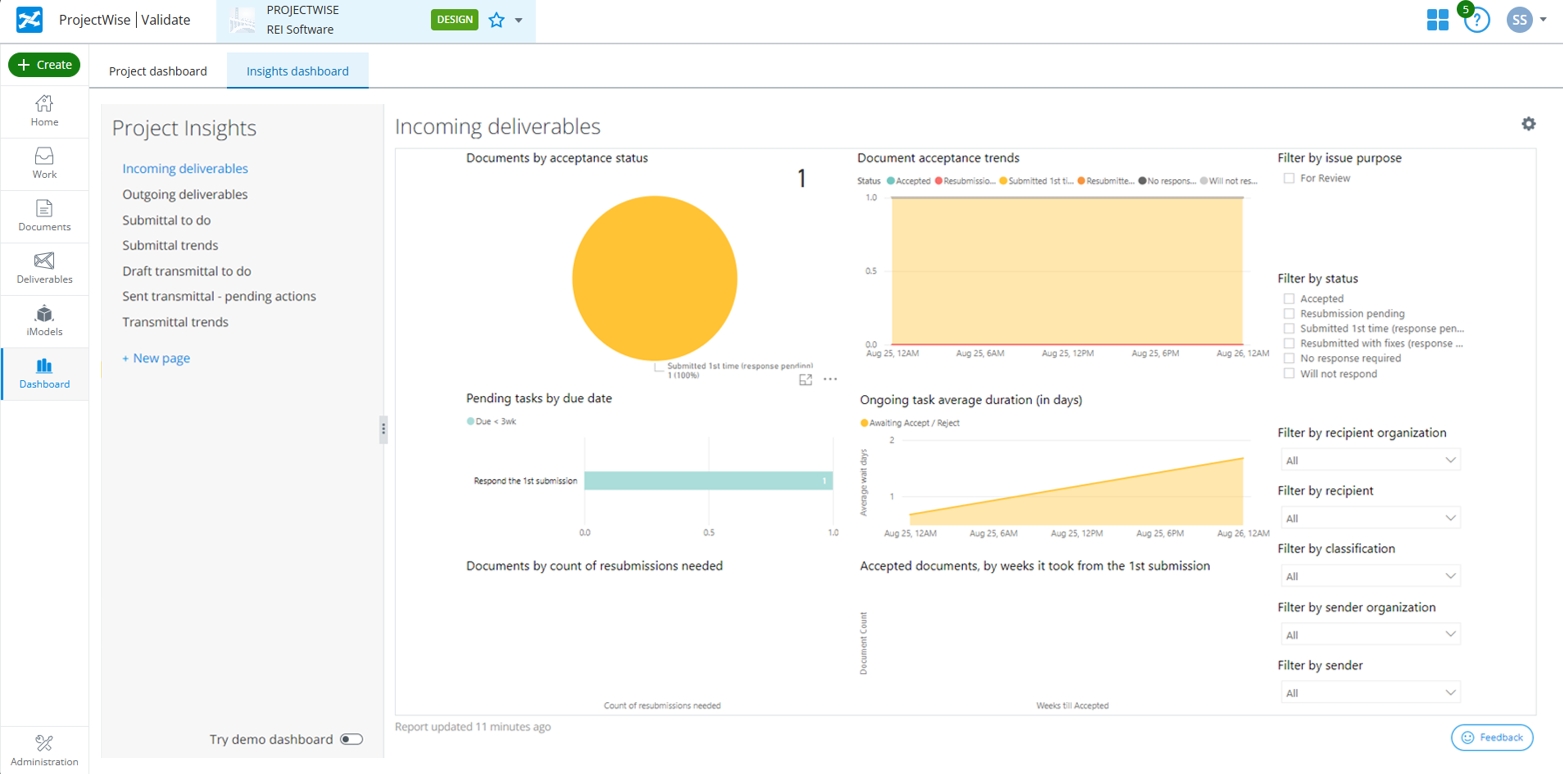Open the apps grid icon
1563x774 pixels.
pos(1437,19)
